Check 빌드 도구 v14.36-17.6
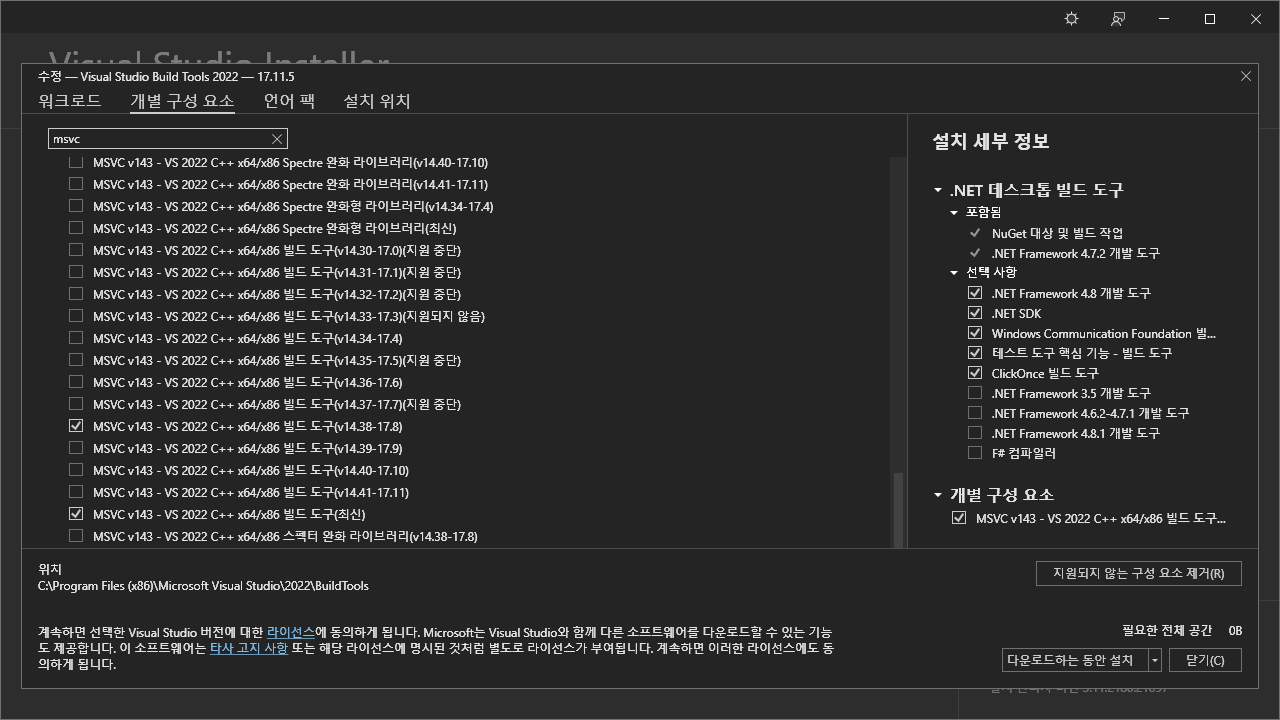This screenshot has height=720, width=1280. 76,382
